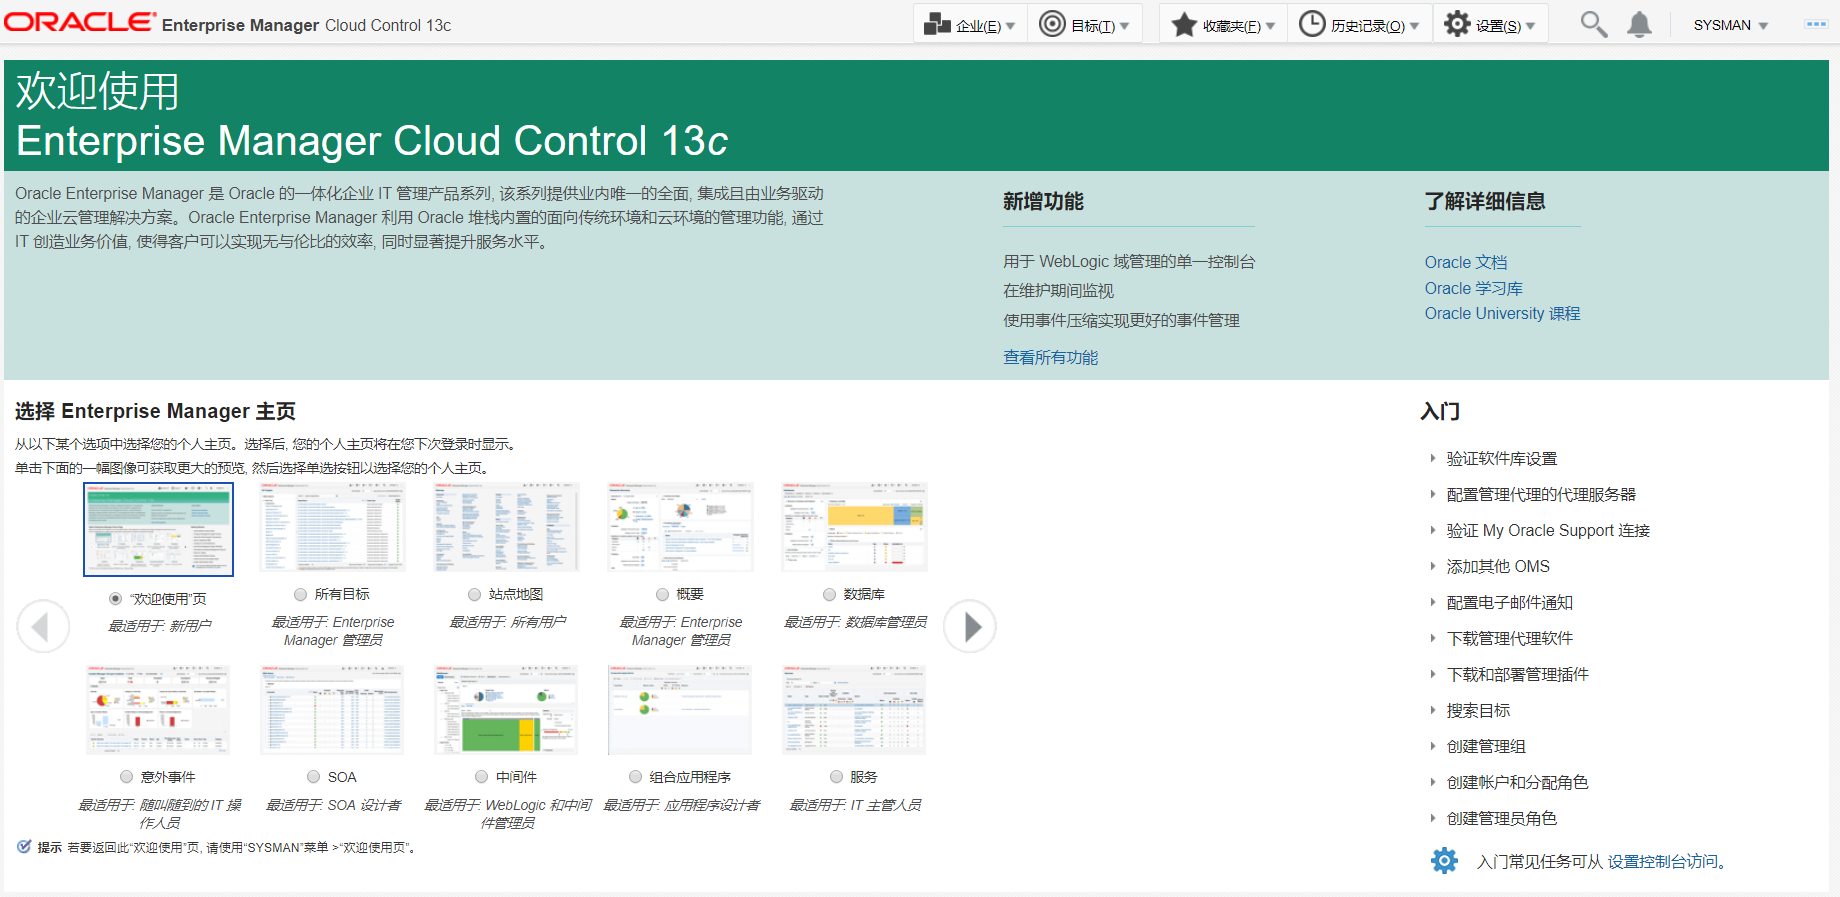Image resolution: width=1840 pixels, height=897 pixels.
Task: Open the 查看所有功能 link
Action: (x=1050, y=357)
